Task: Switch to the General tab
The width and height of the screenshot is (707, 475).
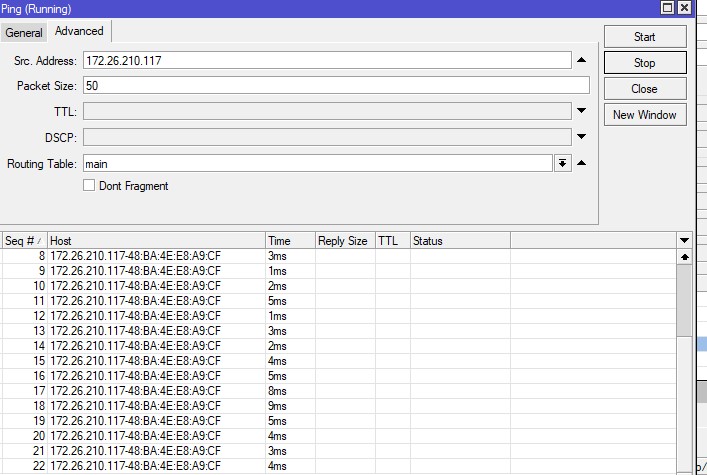Action: click(x=23, y=32)
